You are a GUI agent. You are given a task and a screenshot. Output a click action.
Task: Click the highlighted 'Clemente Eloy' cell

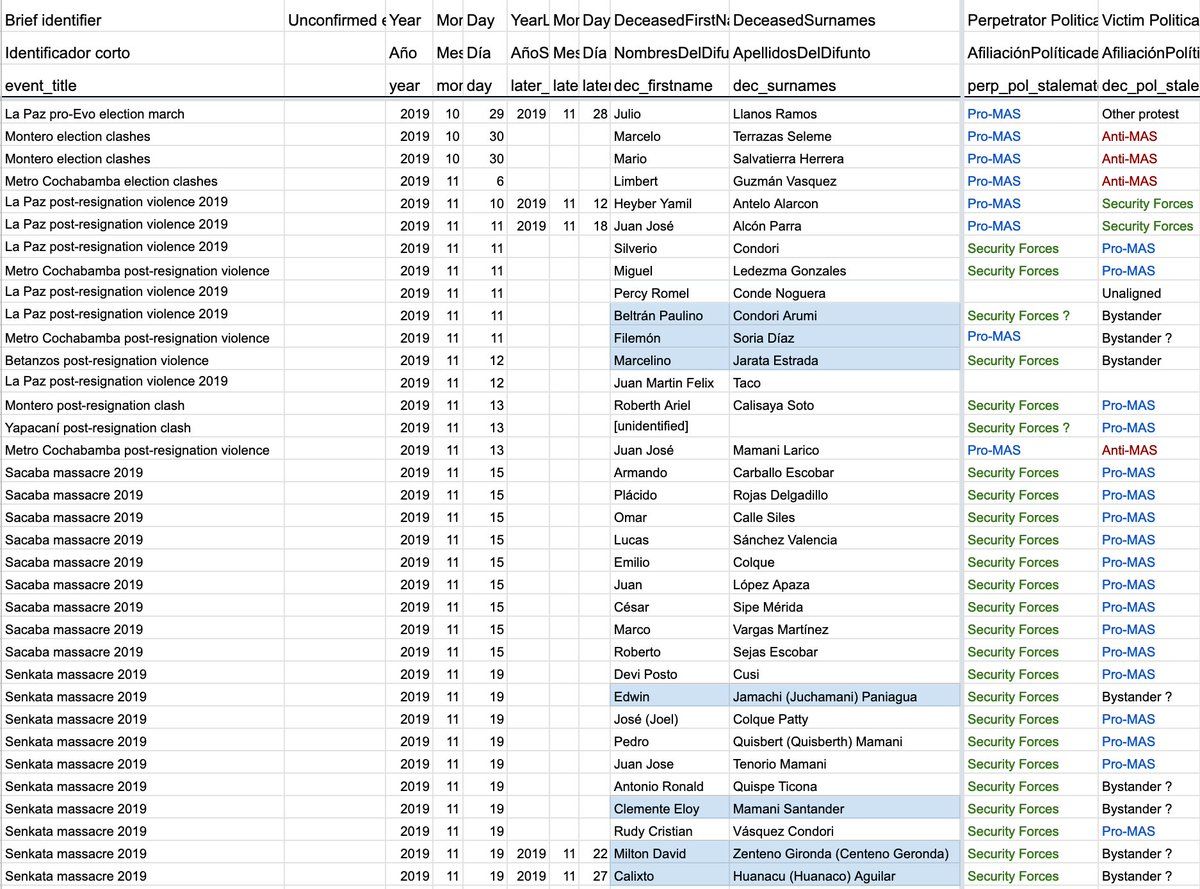click(x=657, y=809)
